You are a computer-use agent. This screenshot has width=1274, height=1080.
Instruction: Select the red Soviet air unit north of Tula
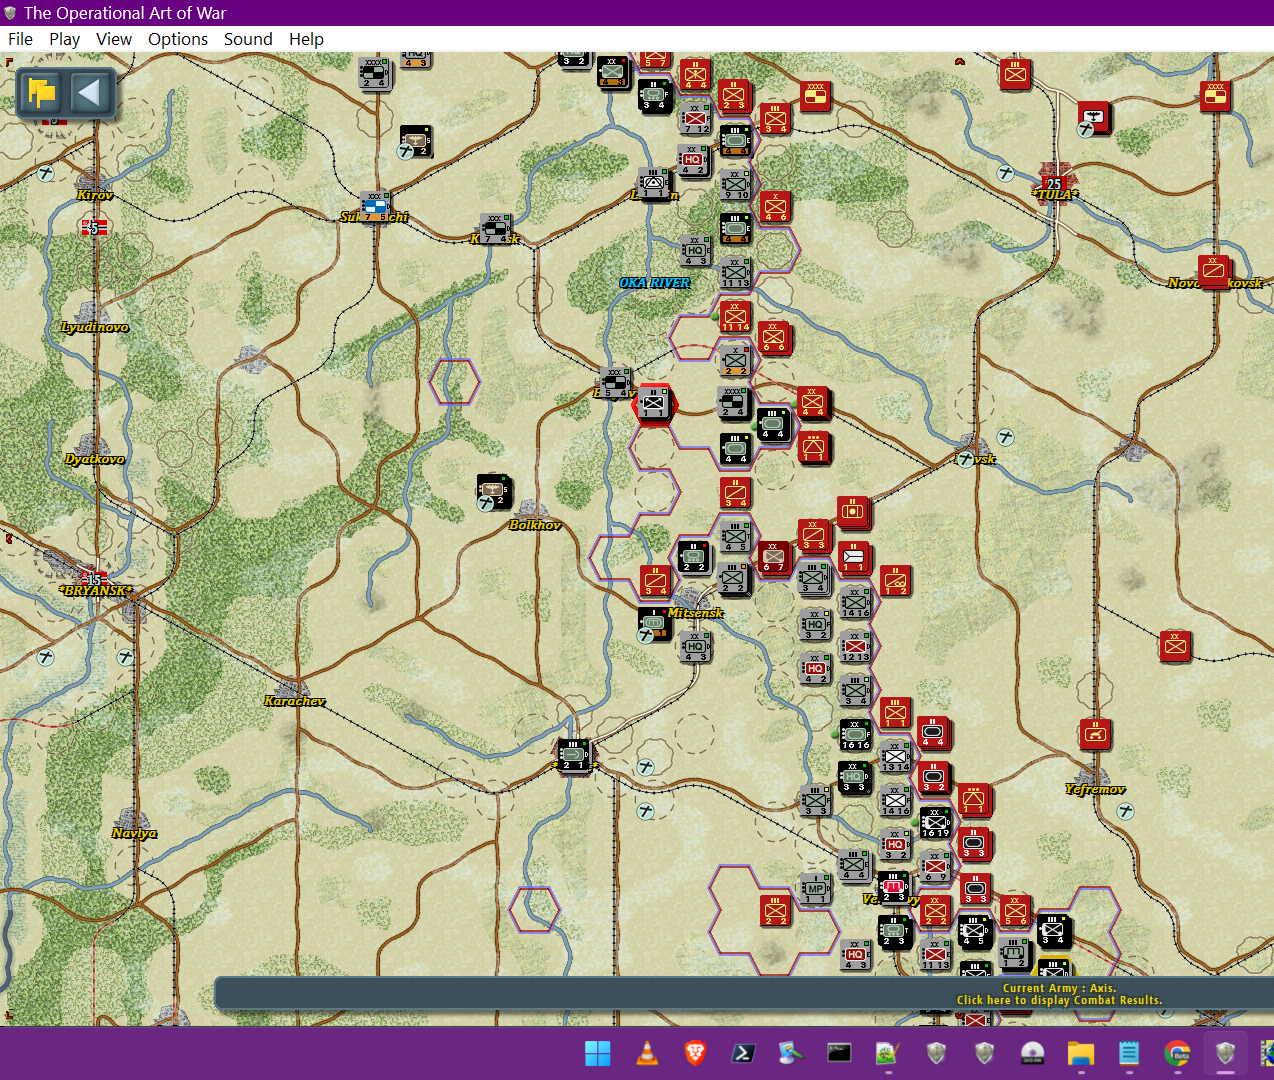(x=1095, y=117)
